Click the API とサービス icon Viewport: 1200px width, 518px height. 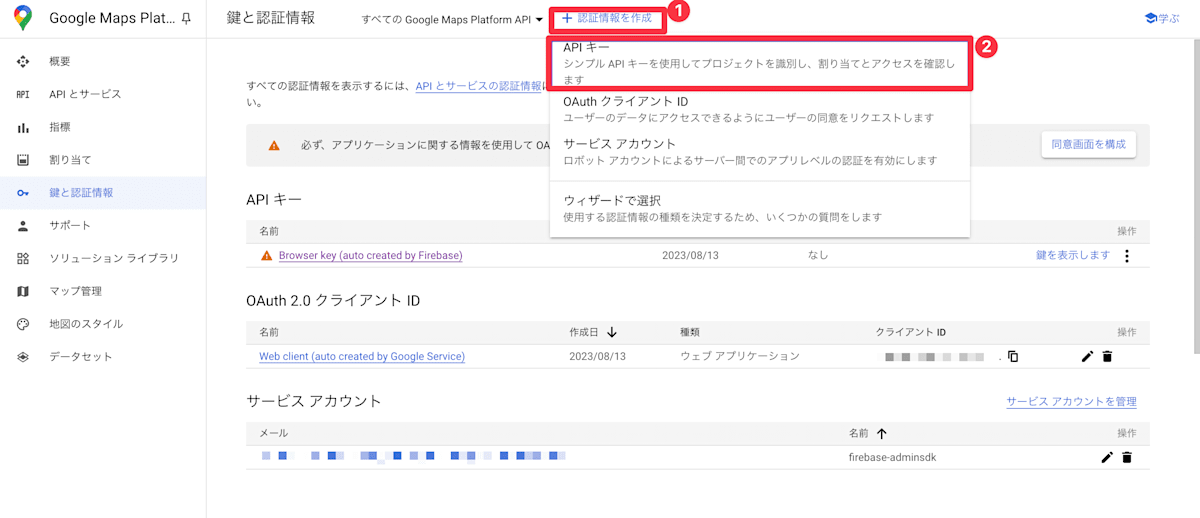[23, 94]
